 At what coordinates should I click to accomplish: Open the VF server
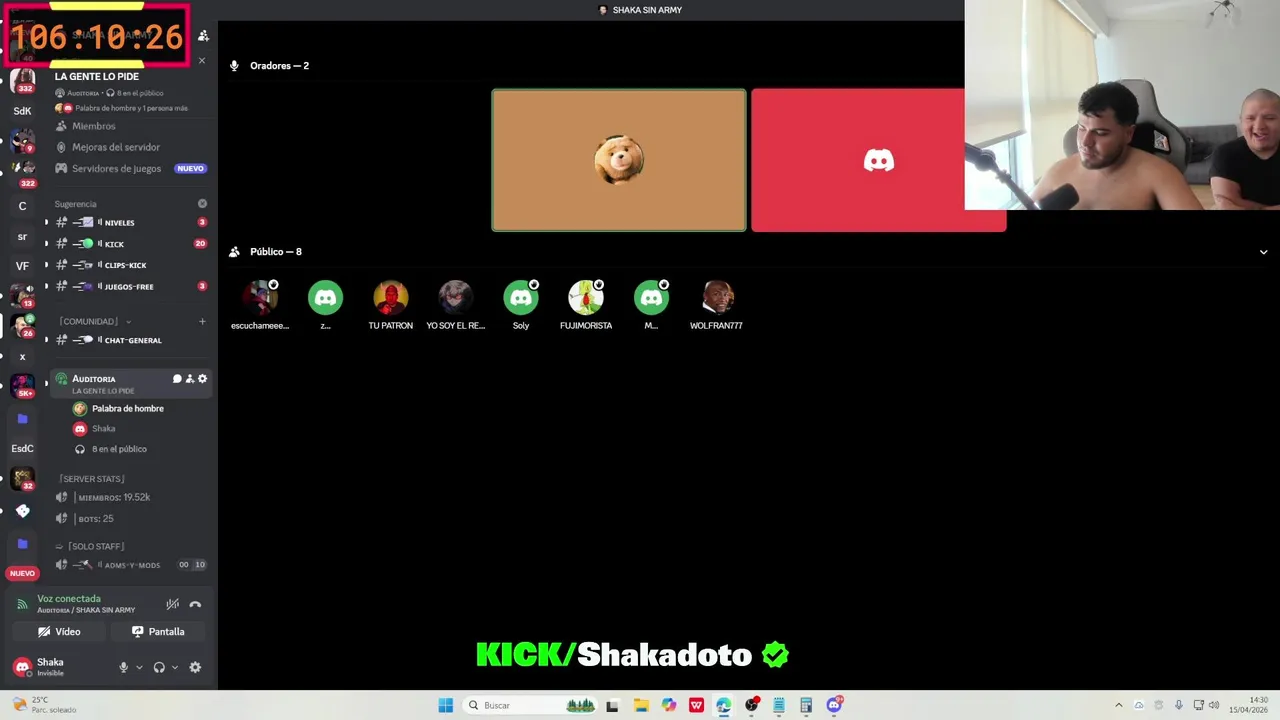click(22, 266)
